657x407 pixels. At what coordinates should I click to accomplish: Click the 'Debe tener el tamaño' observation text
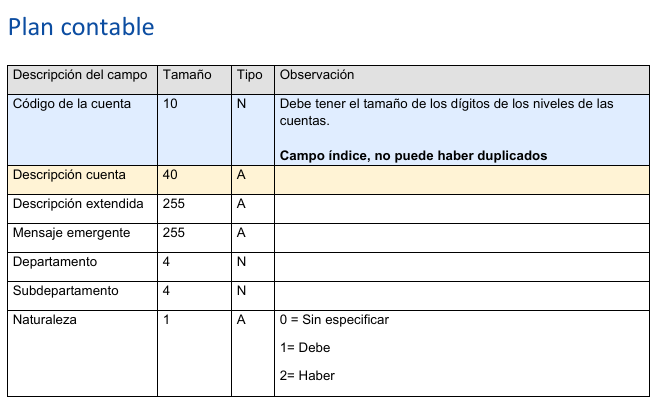point(446,112)
